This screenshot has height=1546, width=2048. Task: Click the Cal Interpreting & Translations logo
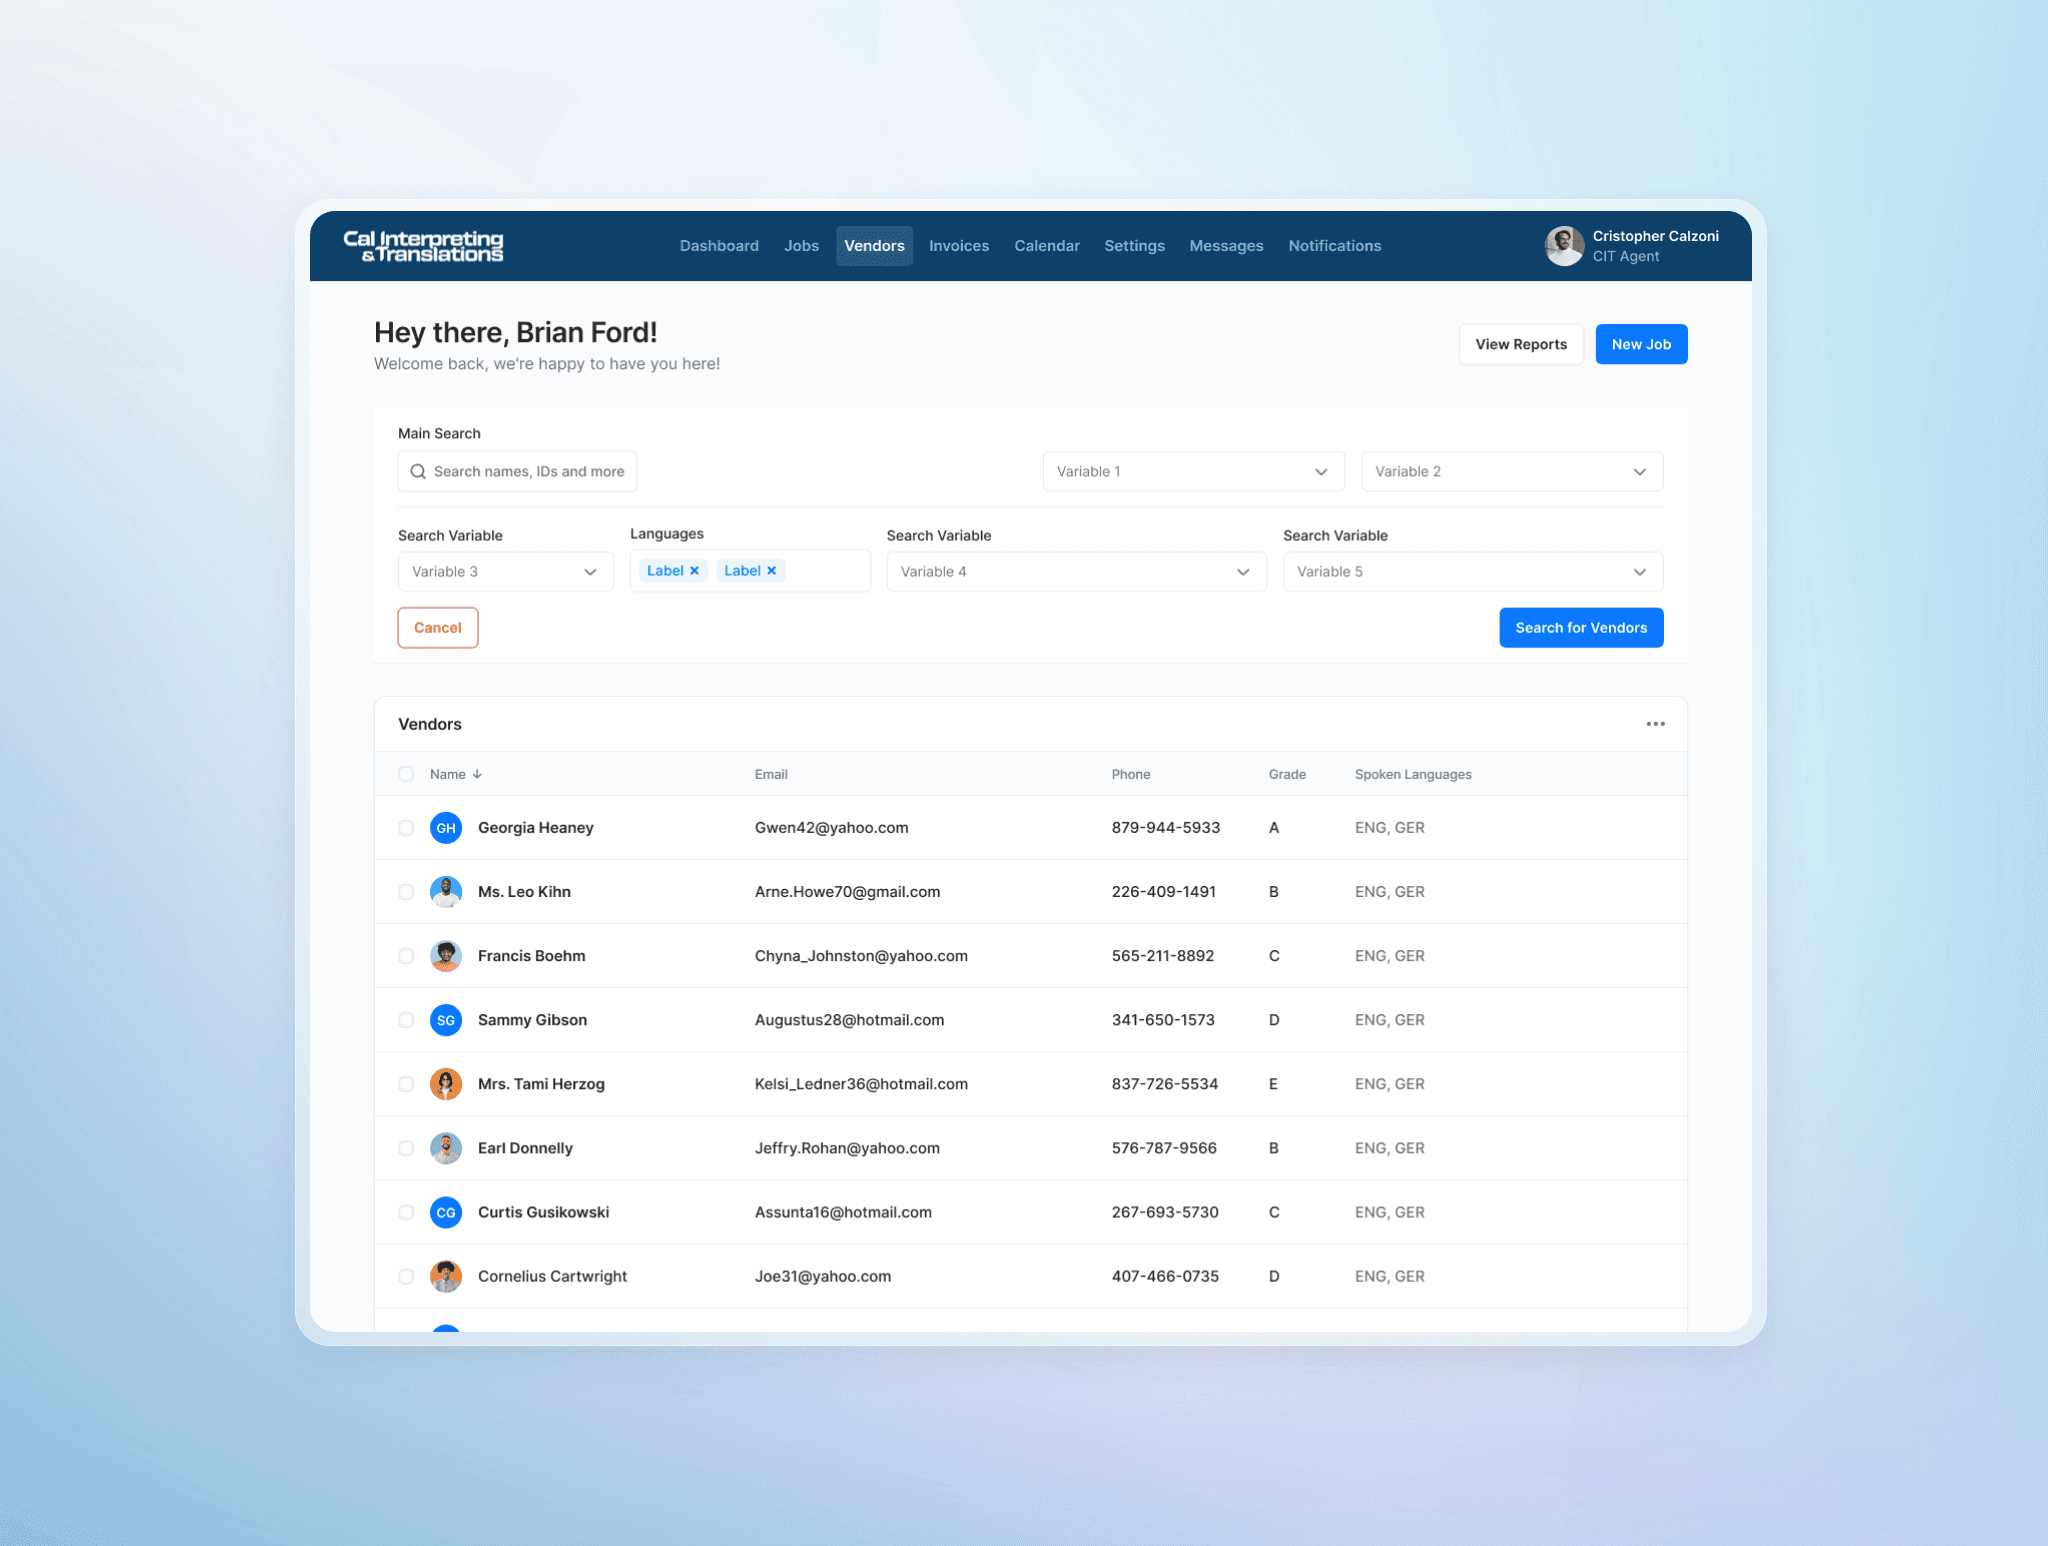[x=422, y=245]
